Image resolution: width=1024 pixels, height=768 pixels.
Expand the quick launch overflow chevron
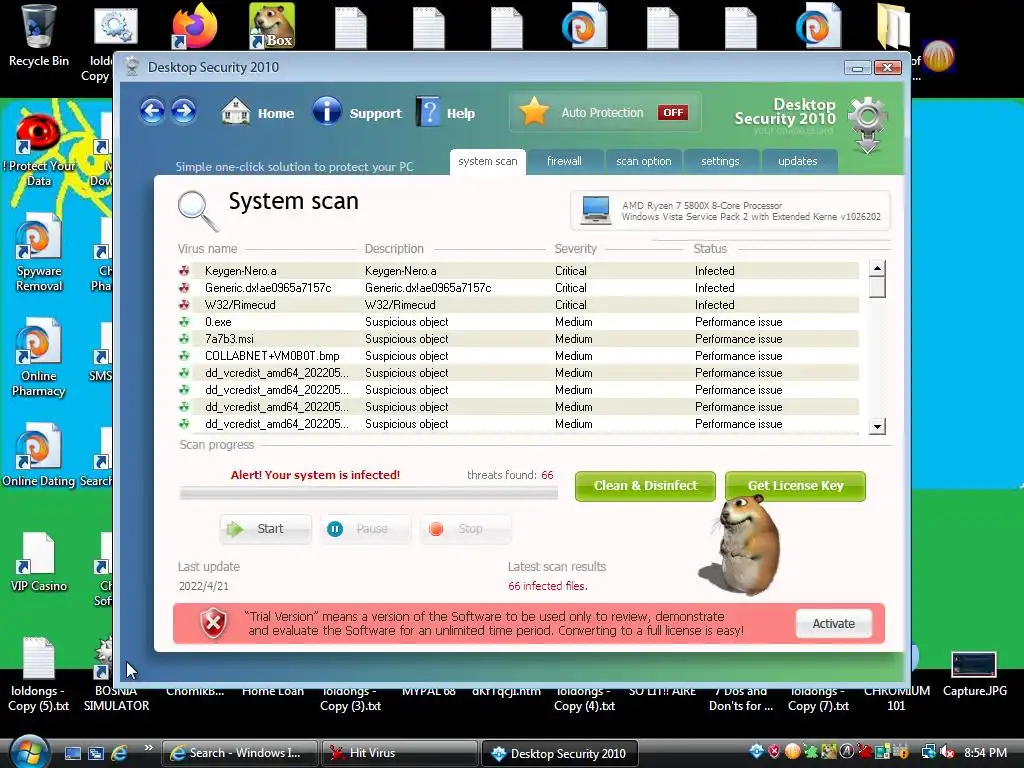click(x=148, y=748)
